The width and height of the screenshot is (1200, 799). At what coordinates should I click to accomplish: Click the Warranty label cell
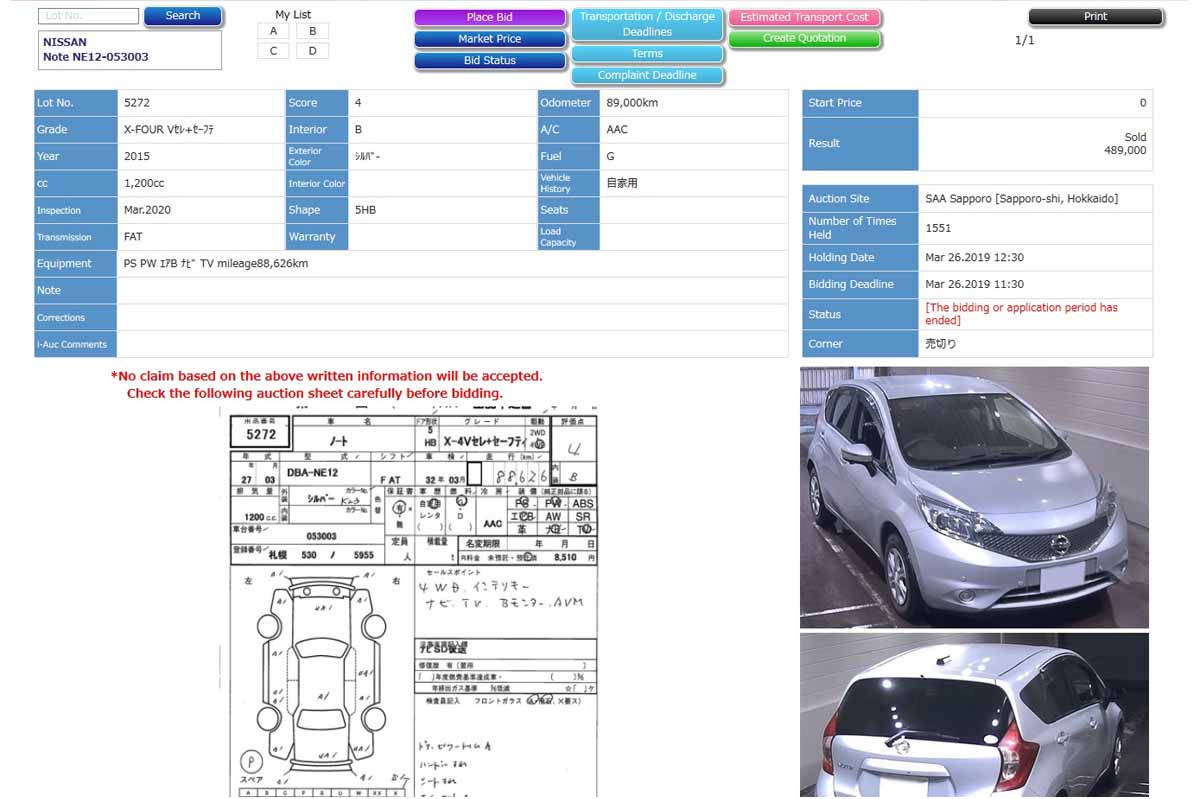click(x=317, y=237)
